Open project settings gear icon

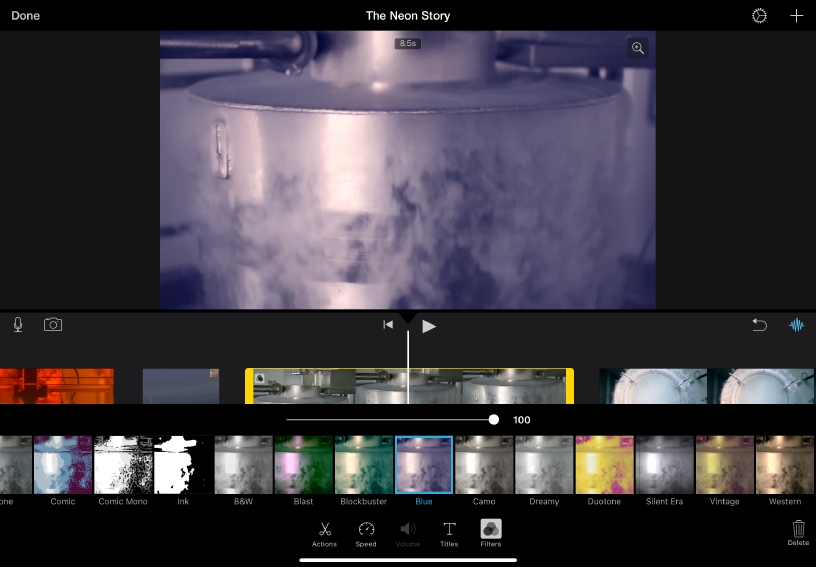(760, 16)
